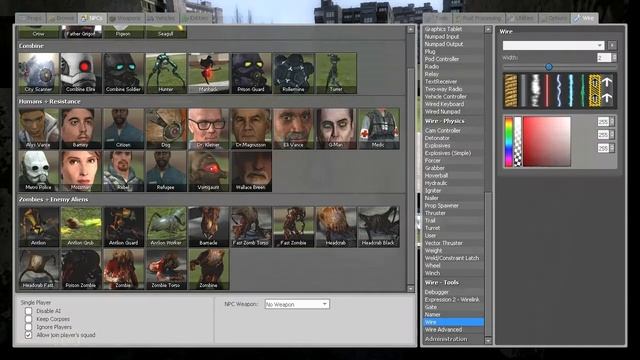Spawn the Dog NPC
Image resolution: width=640 pixels, height=360 pixels.
coord(166,129)
